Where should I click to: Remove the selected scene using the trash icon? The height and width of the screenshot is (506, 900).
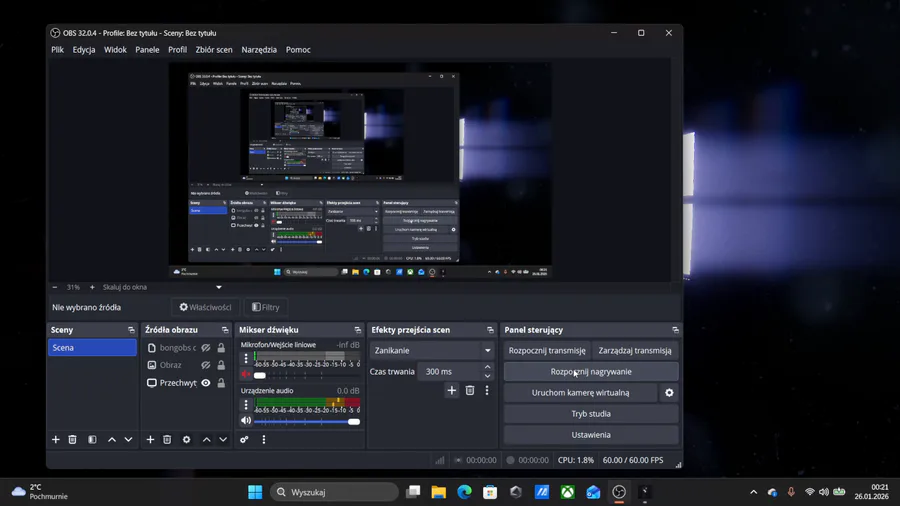pyautogui.click(x=72, y=439)
